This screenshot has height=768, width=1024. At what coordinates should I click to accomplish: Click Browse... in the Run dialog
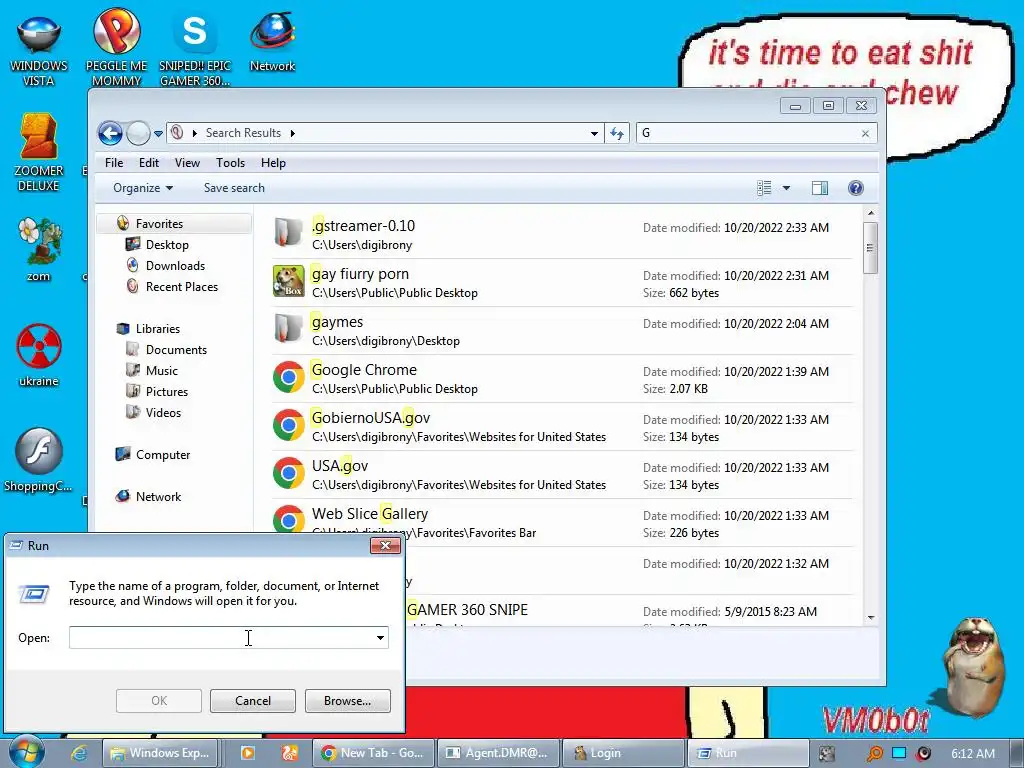click(x=347, y=701)
